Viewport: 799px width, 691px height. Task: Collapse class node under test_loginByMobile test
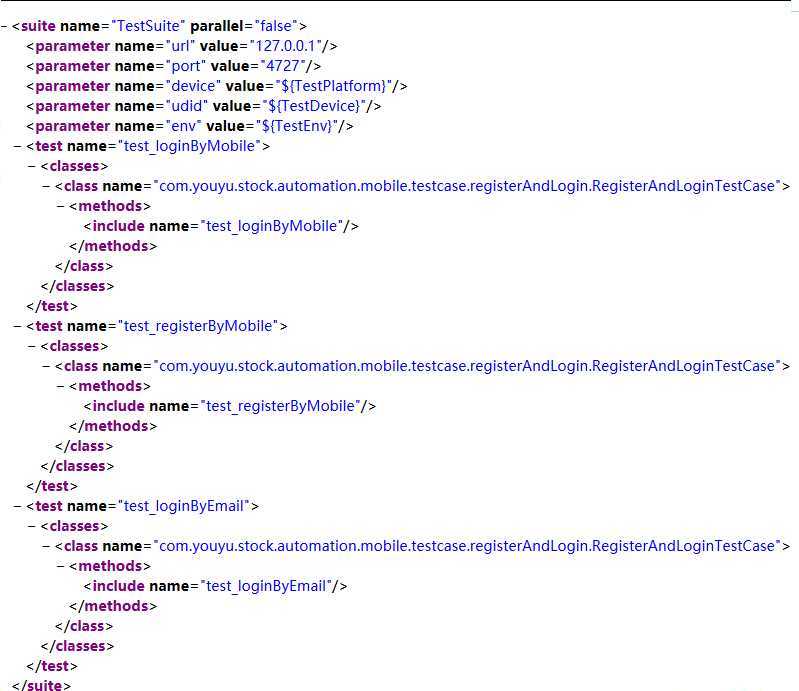point(46,187)
